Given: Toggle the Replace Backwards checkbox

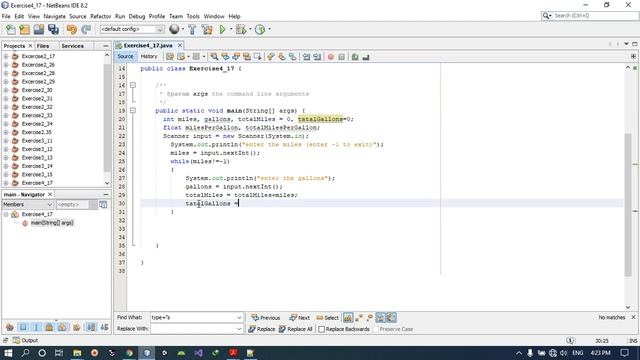Looking at the screenshot, I should 322,329.
